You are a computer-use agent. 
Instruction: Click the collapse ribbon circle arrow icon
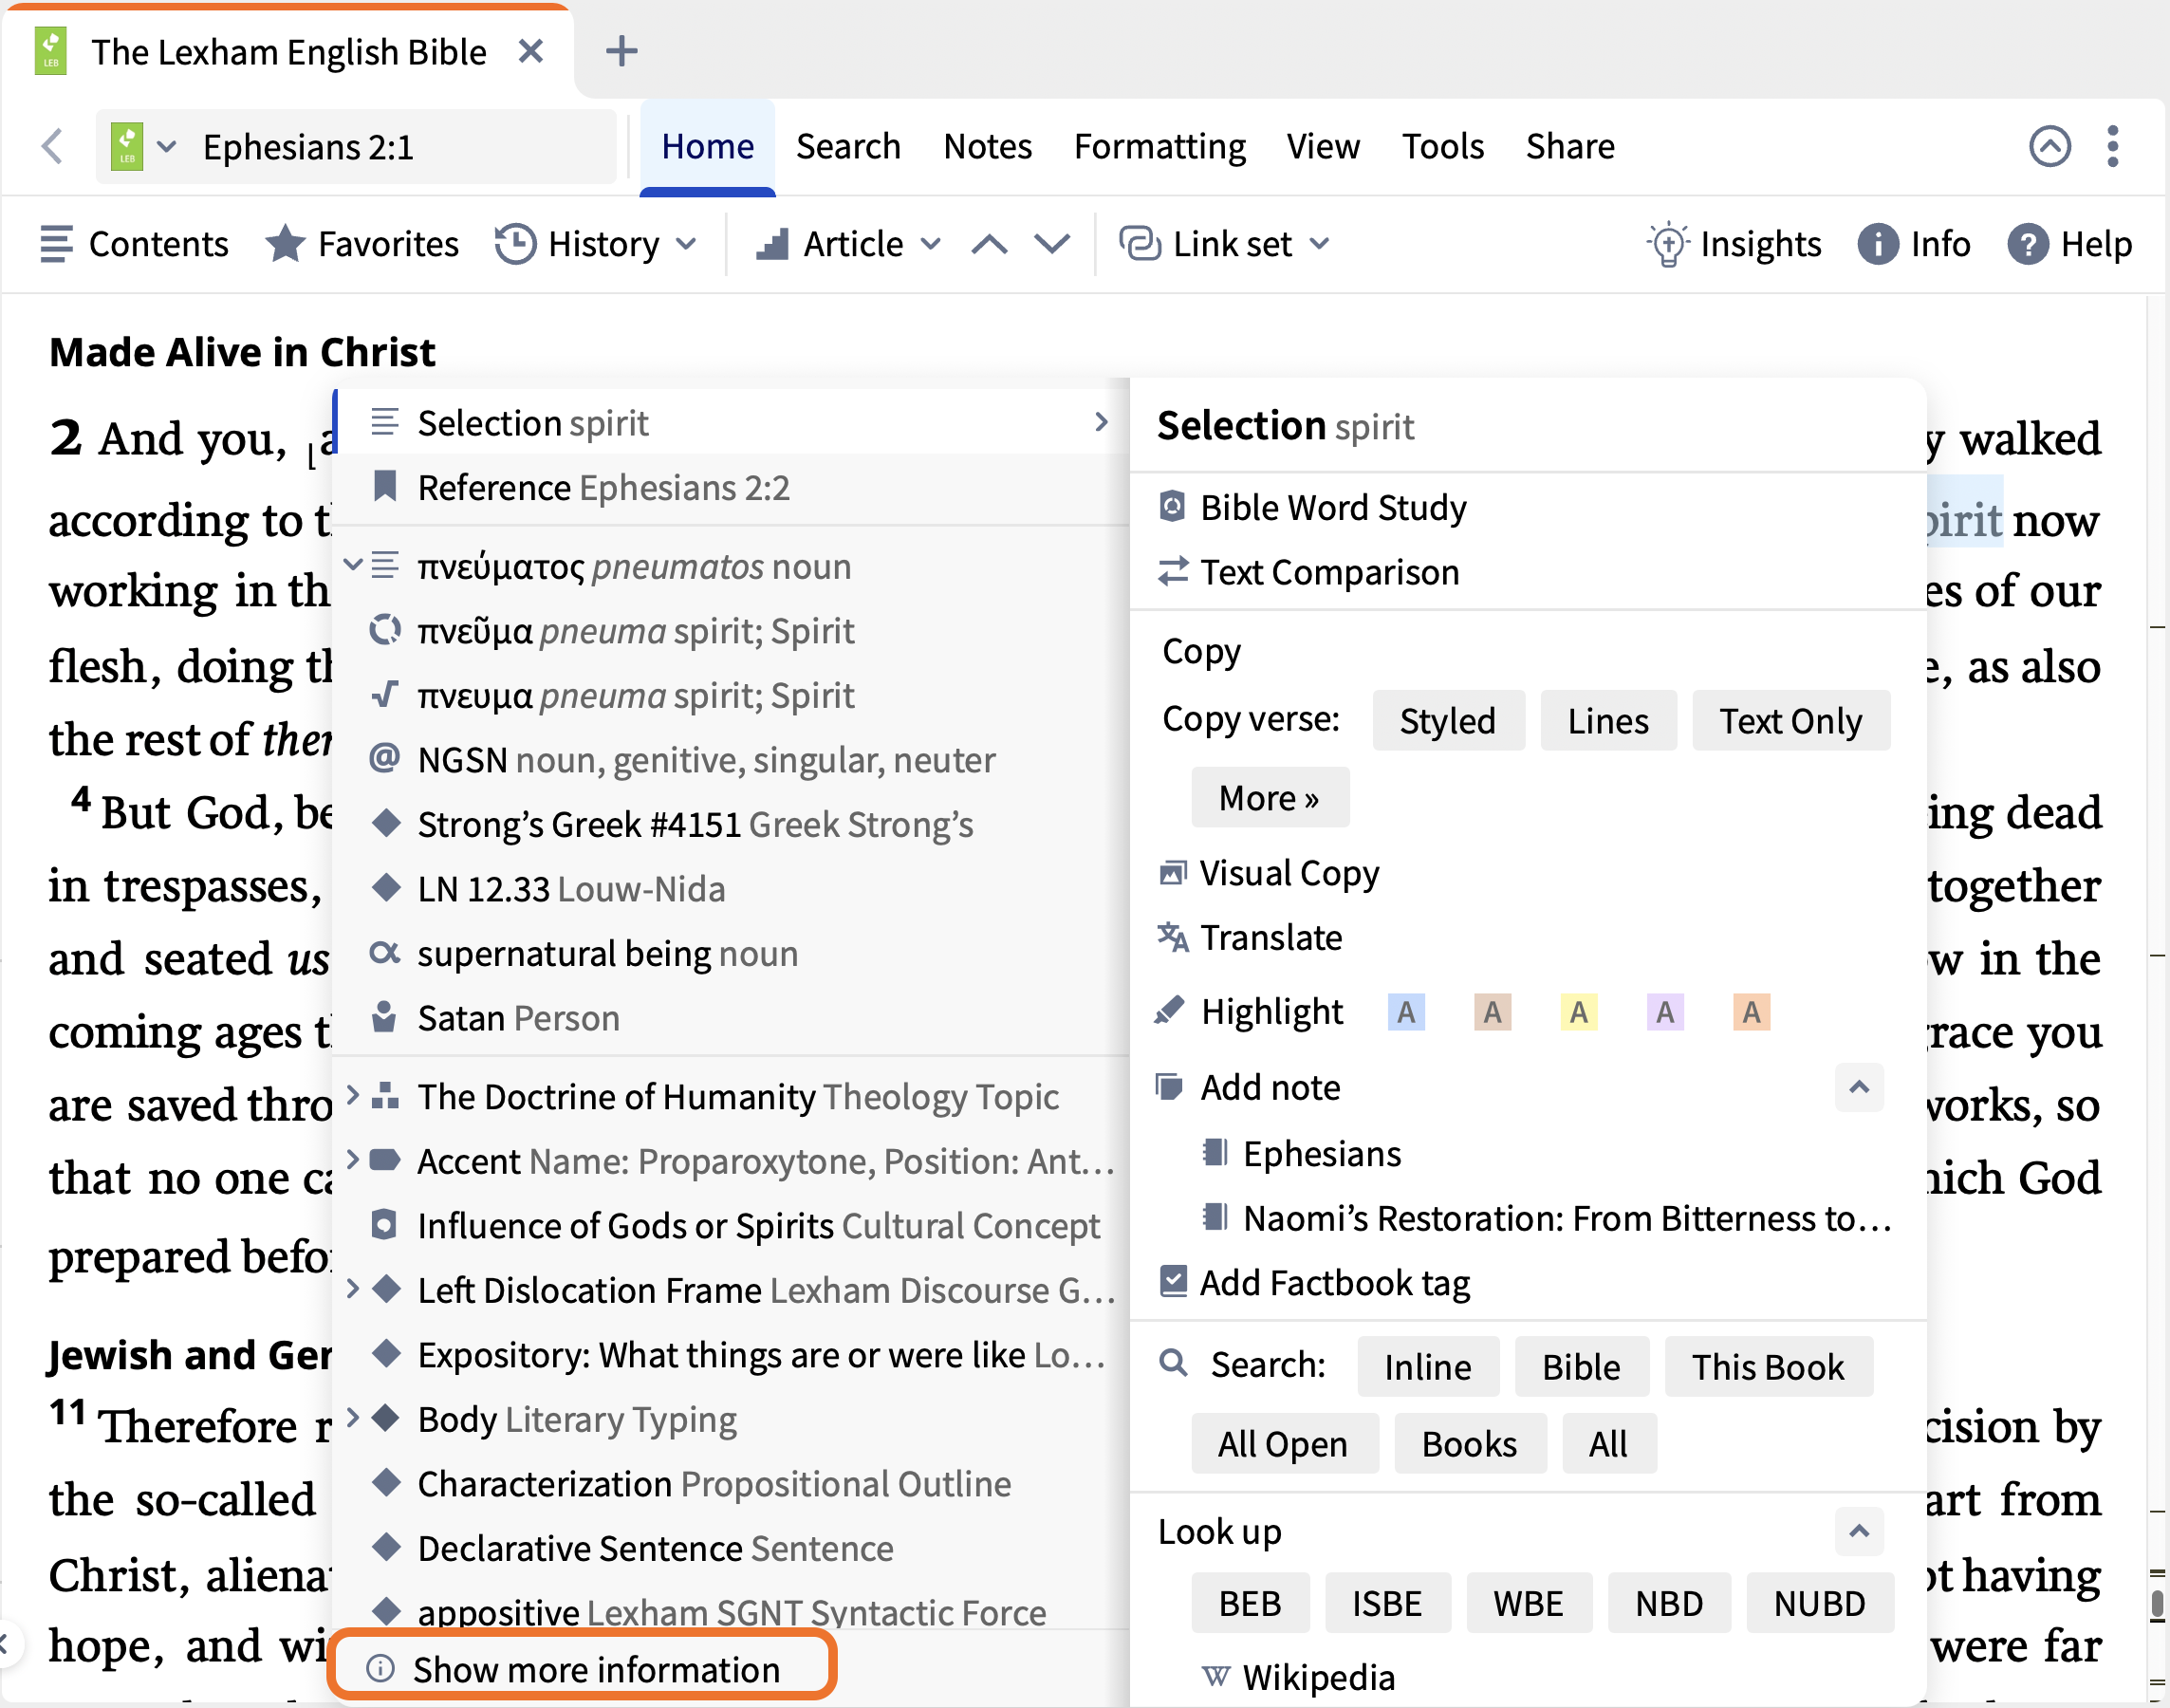pyautogui.click(x=2049, y=146)
